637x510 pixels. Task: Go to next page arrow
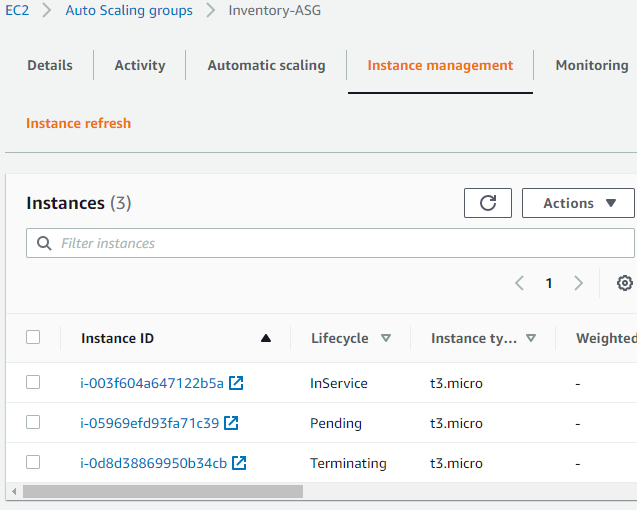point(578,283)
